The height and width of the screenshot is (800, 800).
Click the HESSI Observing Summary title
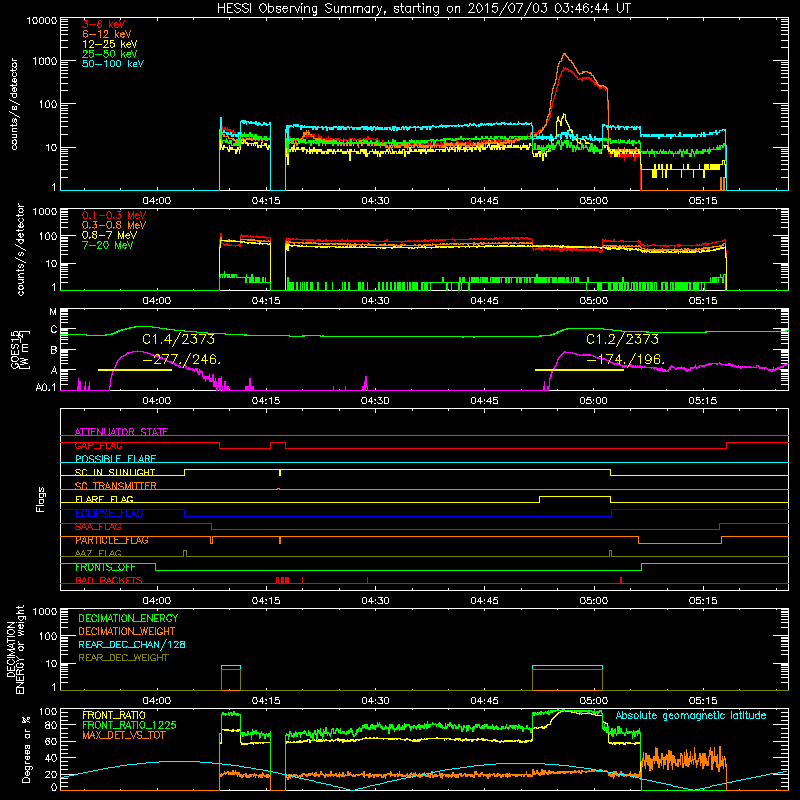pyautogui.click(x=423, y=9)
